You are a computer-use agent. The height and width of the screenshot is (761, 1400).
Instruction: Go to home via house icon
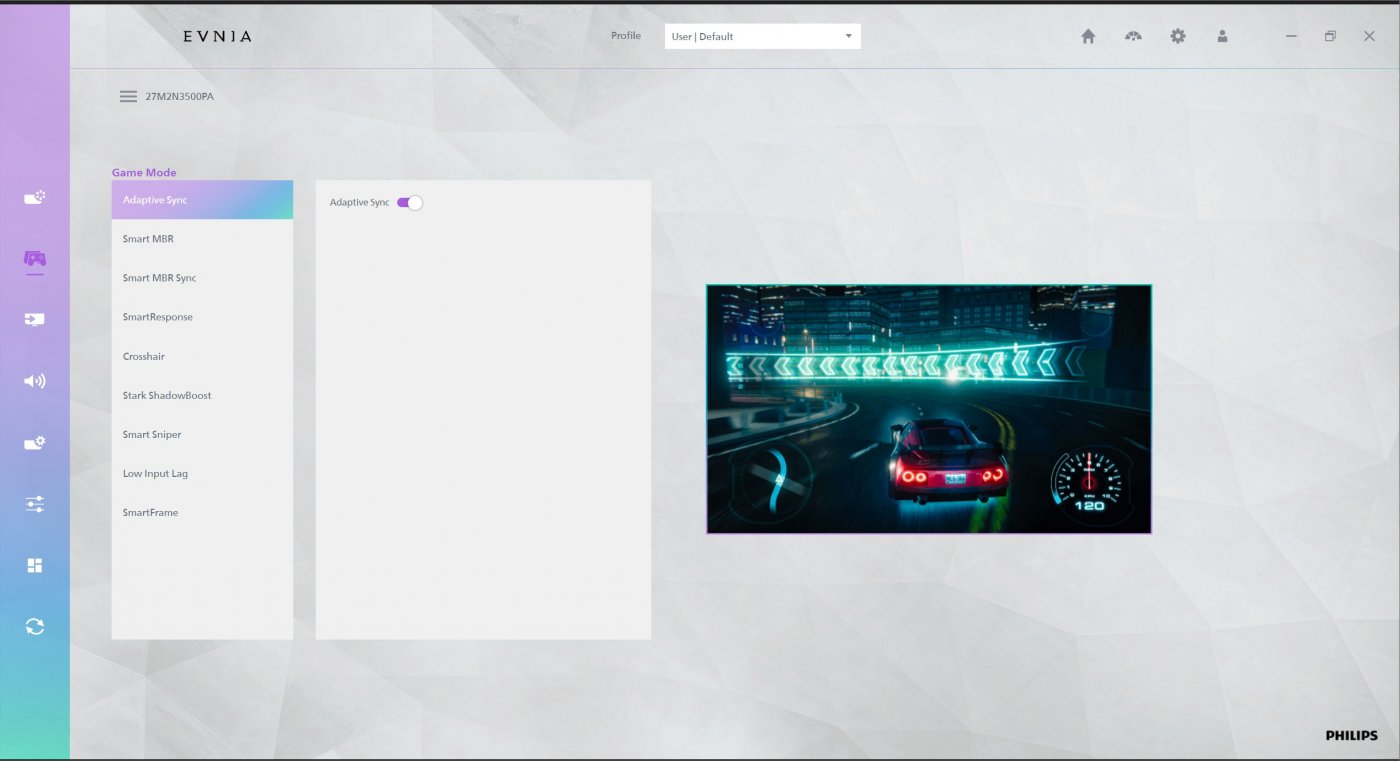coord(1088,36)
